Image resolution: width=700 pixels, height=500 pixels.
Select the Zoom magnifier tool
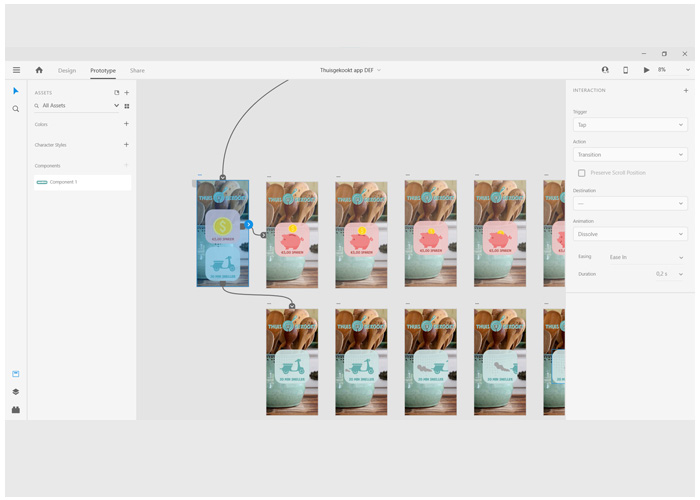coord(16,109)
